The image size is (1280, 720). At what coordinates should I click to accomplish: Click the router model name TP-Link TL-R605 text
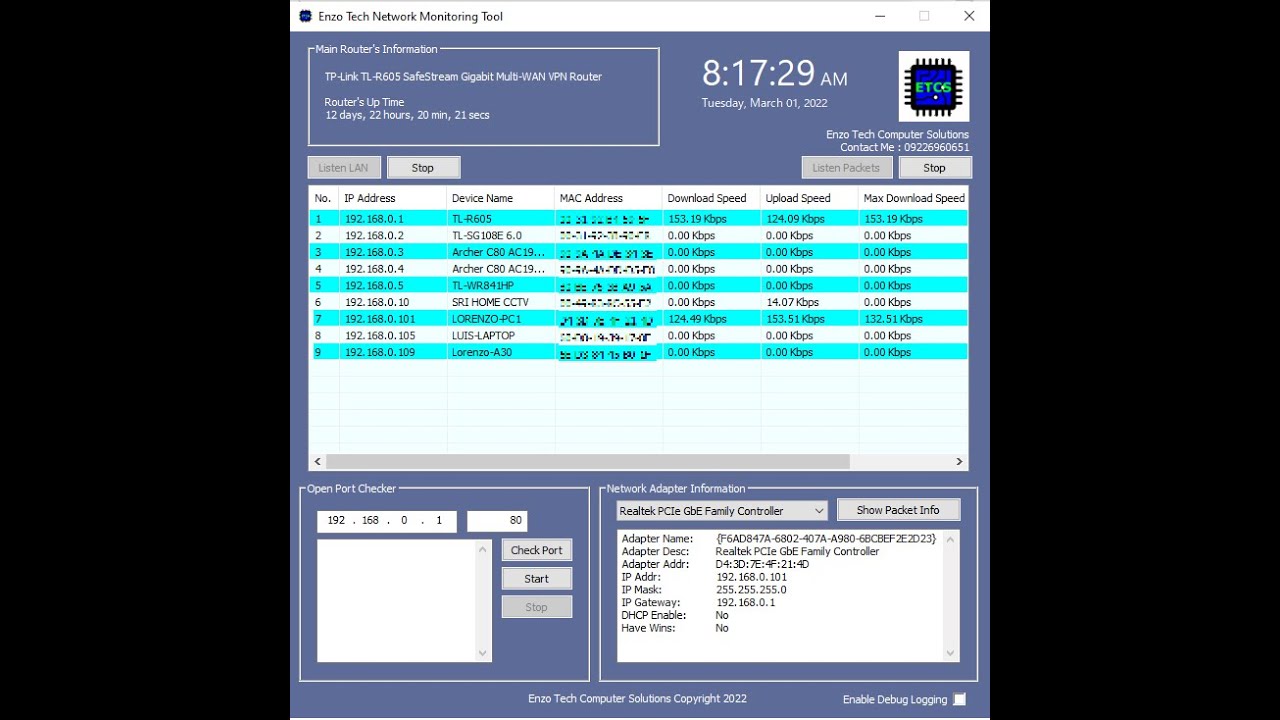[x=463, y=77]
